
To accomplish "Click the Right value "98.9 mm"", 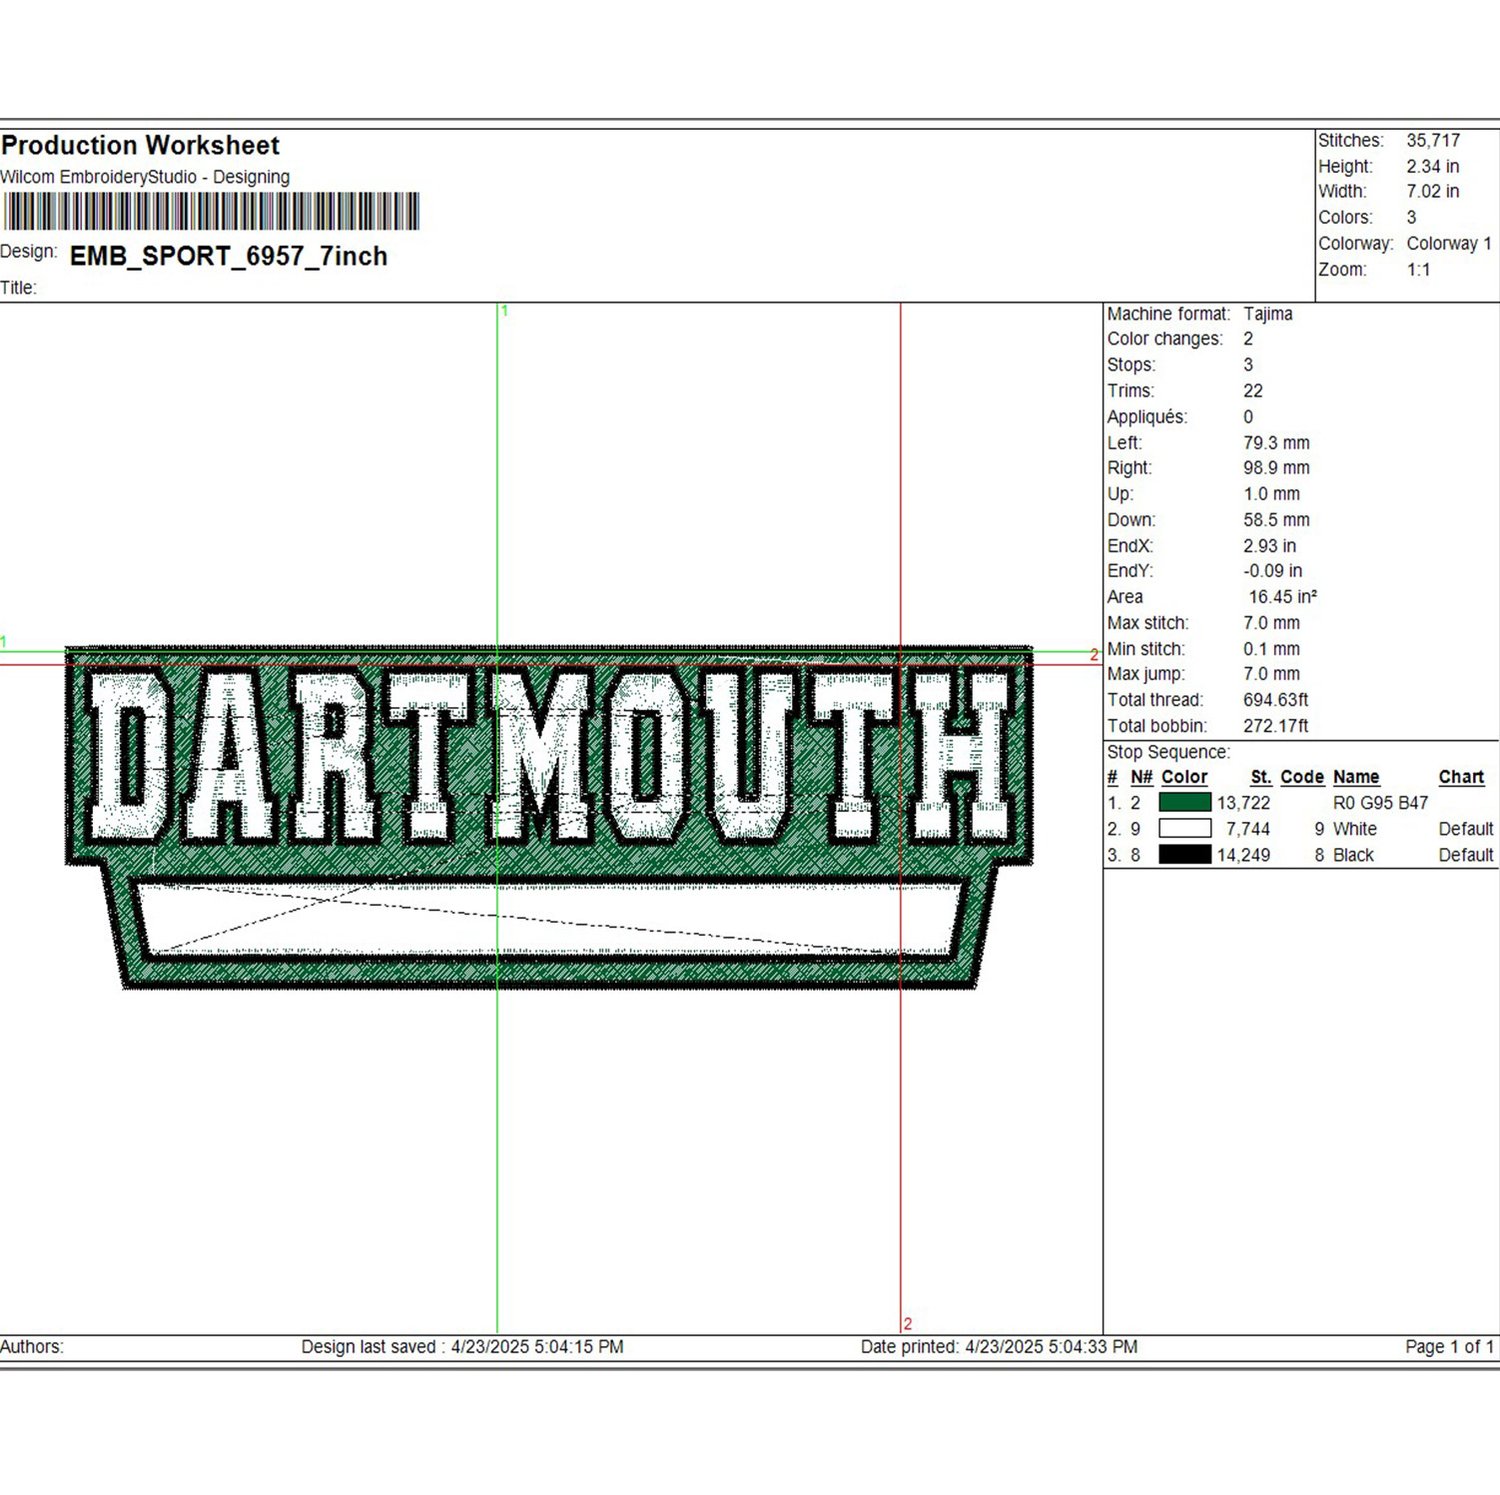I will pyautogui.click(x=1276, y=468).
